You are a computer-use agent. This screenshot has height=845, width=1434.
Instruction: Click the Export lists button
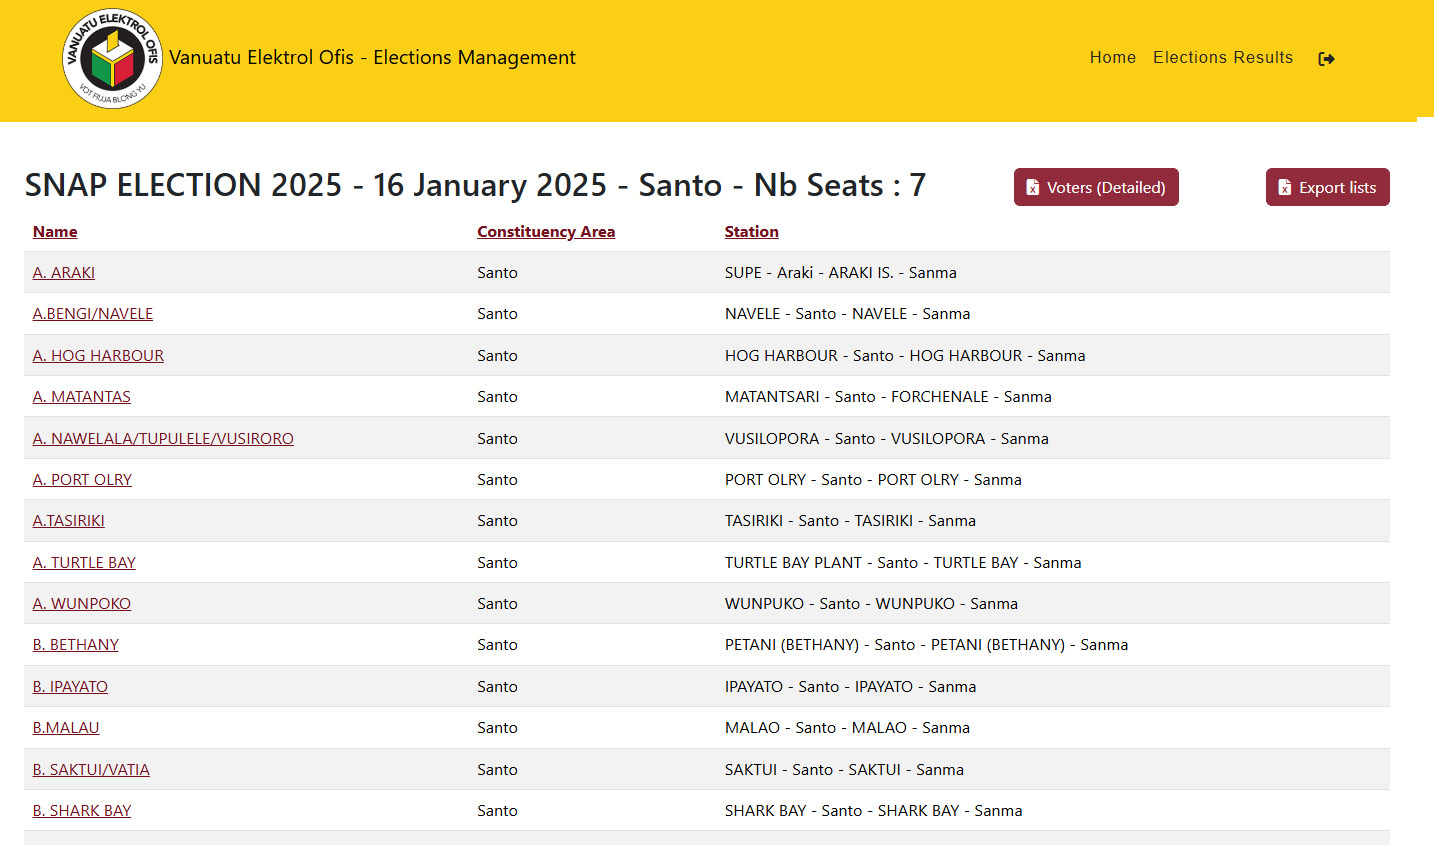[x=1326, y=187]
